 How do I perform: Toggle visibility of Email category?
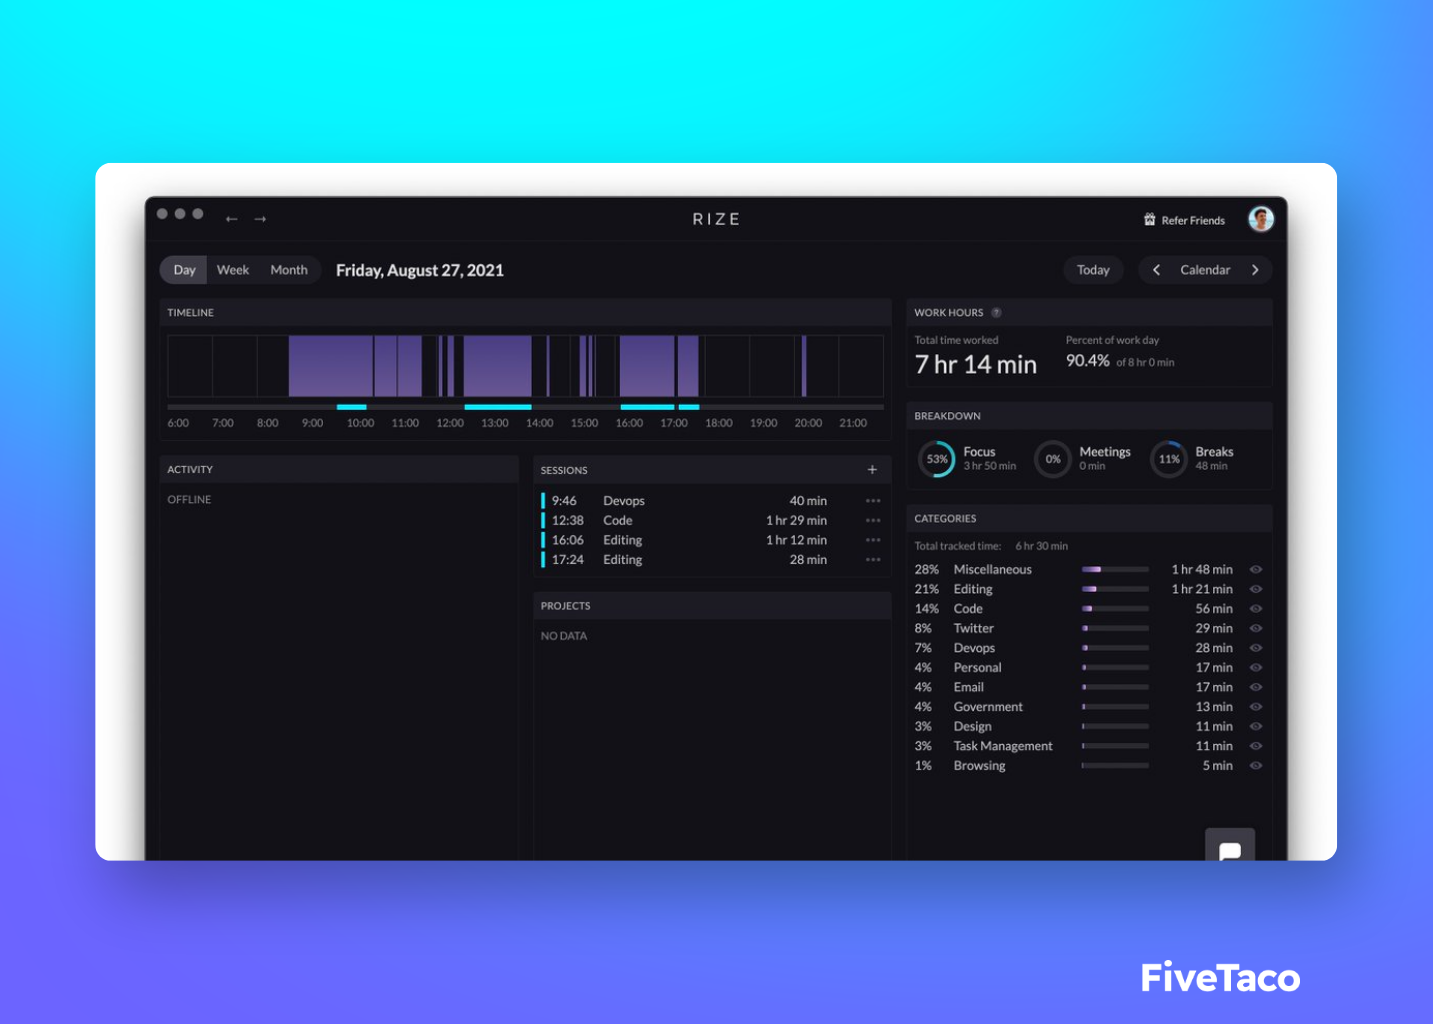tap(1256, 687)
